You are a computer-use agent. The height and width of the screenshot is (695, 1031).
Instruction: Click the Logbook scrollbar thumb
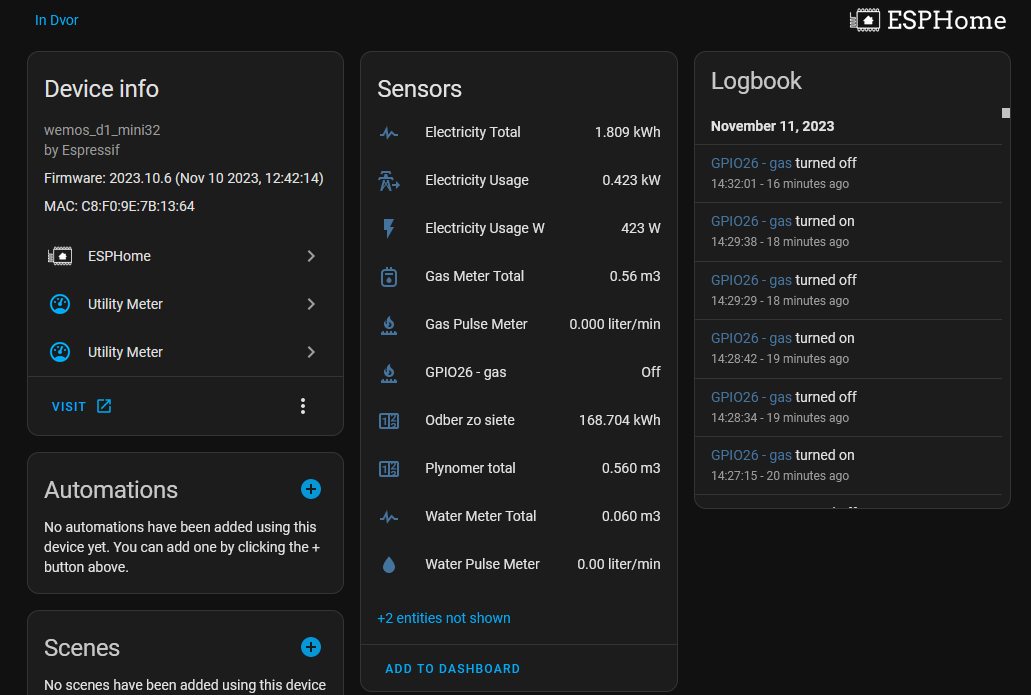[x=1006, y=113]
